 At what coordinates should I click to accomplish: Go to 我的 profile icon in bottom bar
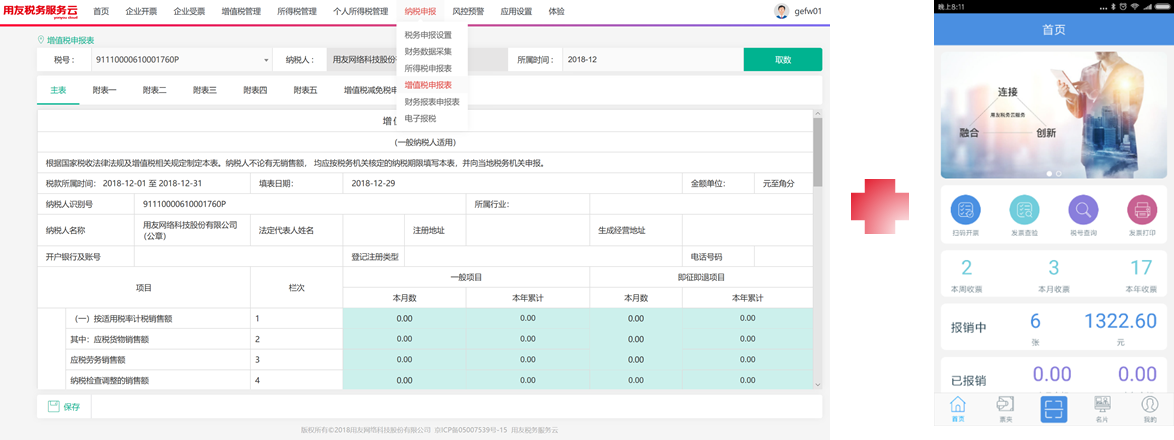click(x=1150, y=408)
